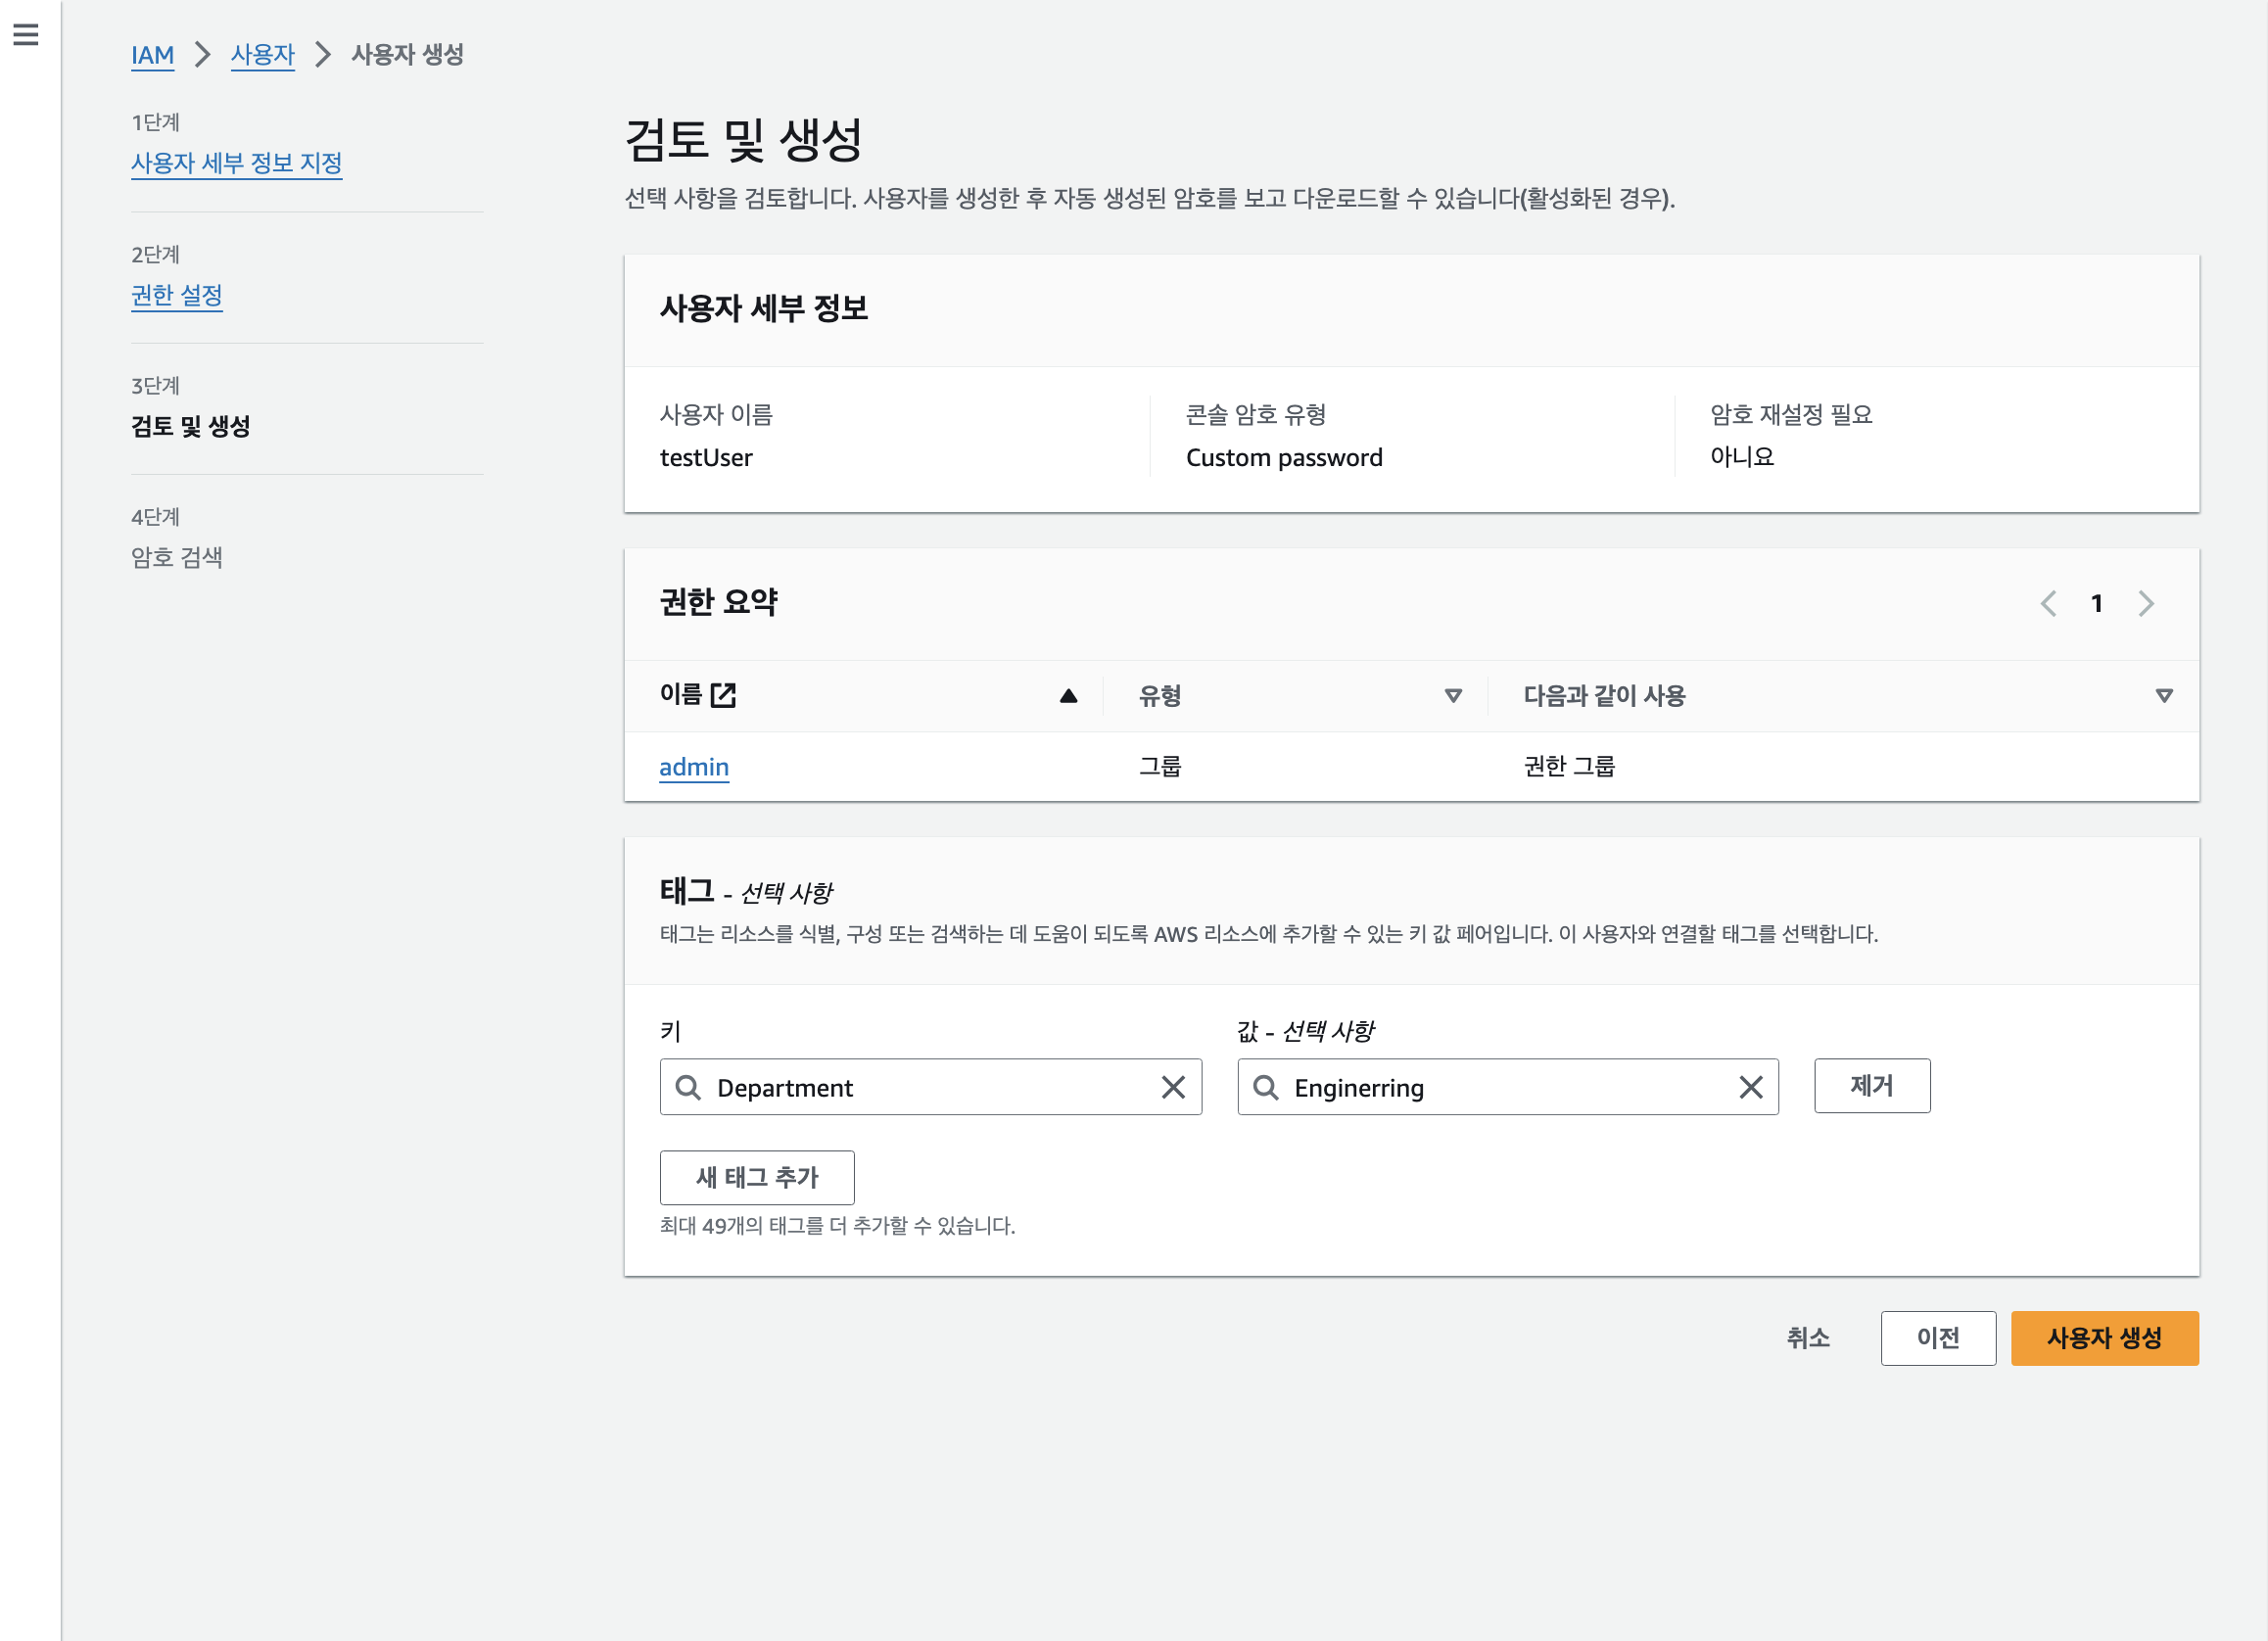This screenshot has width=2268, height=1641.
Task: Open the hamburger navigation menu
Action: (26, 35)
